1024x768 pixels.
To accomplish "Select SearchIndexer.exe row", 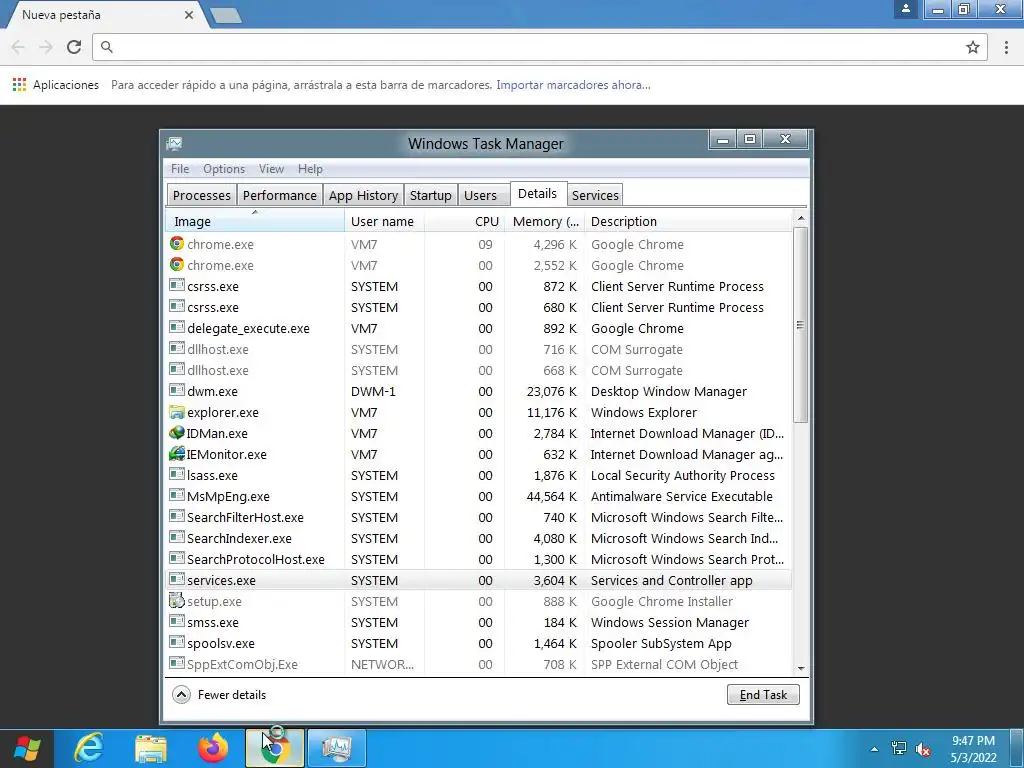I will pos(479,538).
